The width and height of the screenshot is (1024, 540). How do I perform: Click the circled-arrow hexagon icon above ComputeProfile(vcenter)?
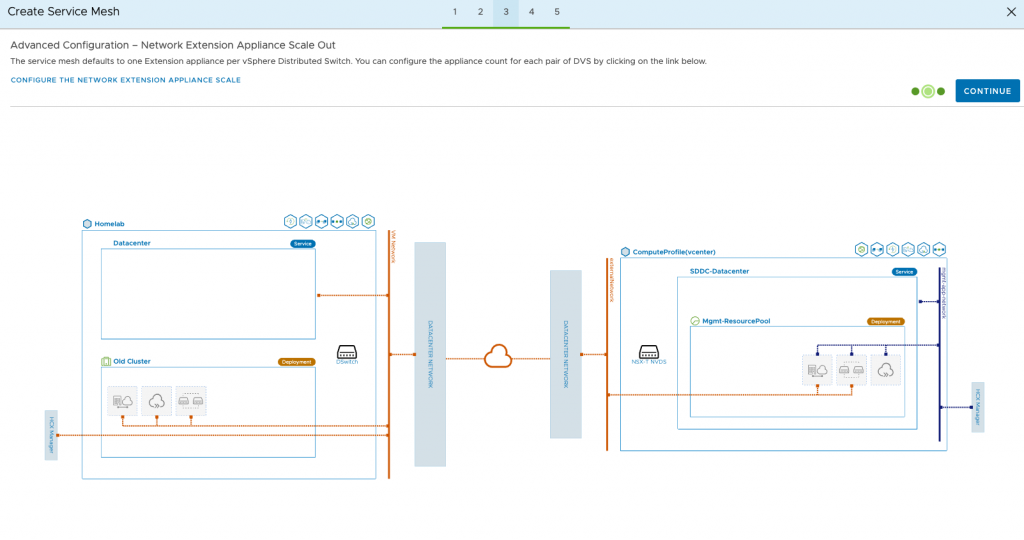pyautogui.click(x=893, y=249)
